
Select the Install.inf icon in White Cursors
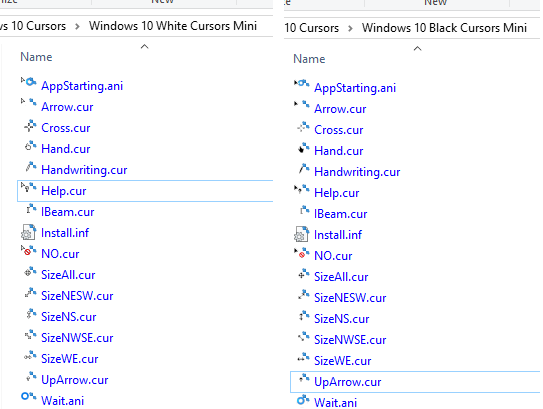[x=28, y=232]
